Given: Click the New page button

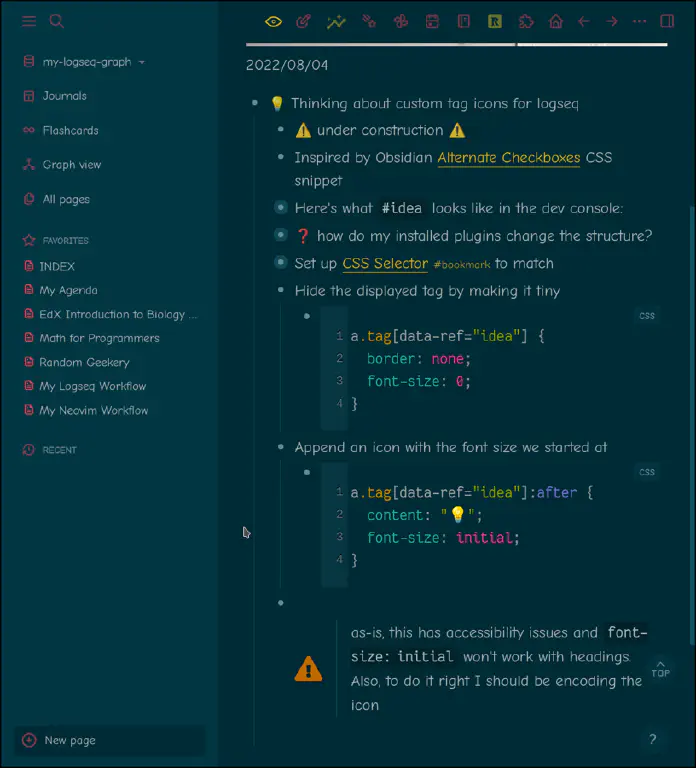Looking at the screenshot, I should click(70, 741).
